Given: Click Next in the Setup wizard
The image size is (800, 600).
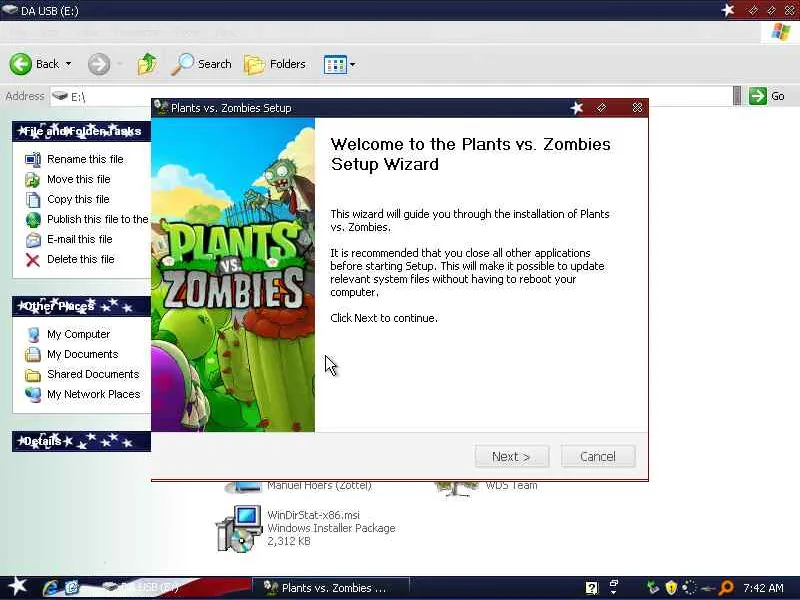Looking at the screenshot, I should pyautogui.click(x=512, y=456).
